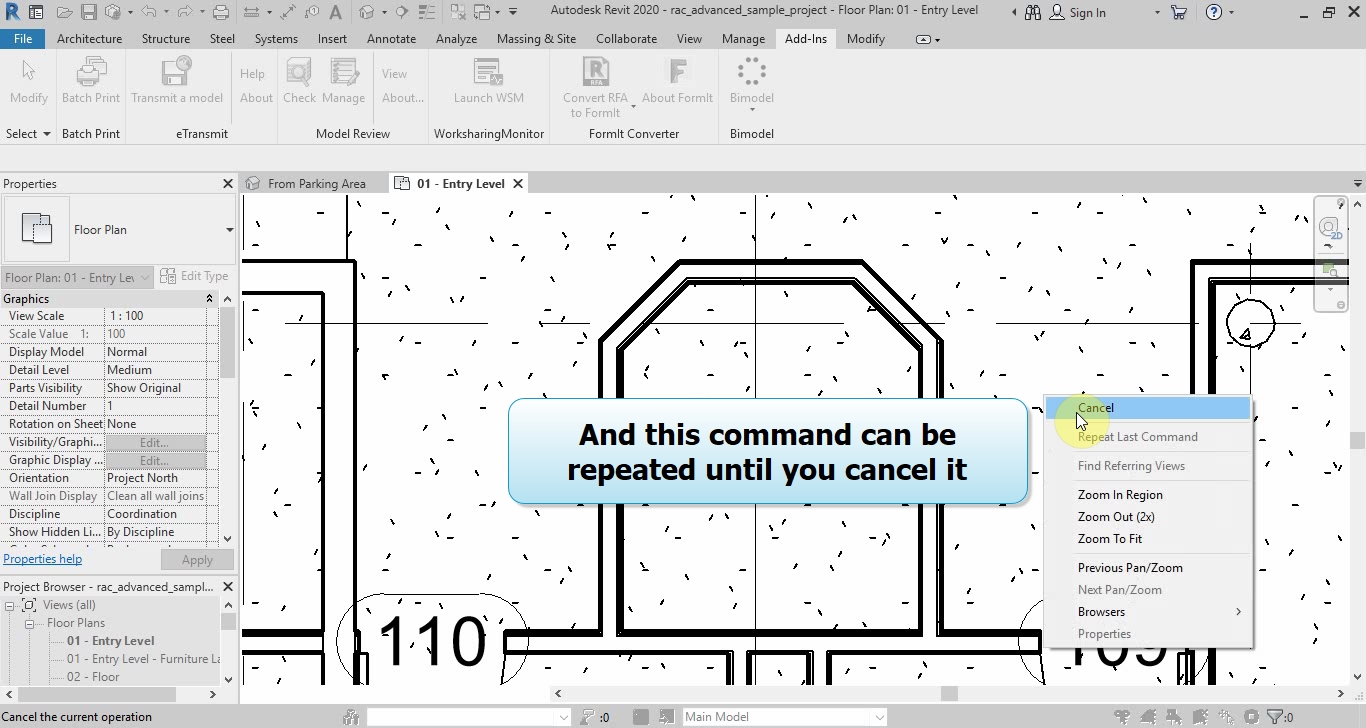Click the Convert RFA to FormIt icon
The image size is (1366, 728).
point(595,73)
